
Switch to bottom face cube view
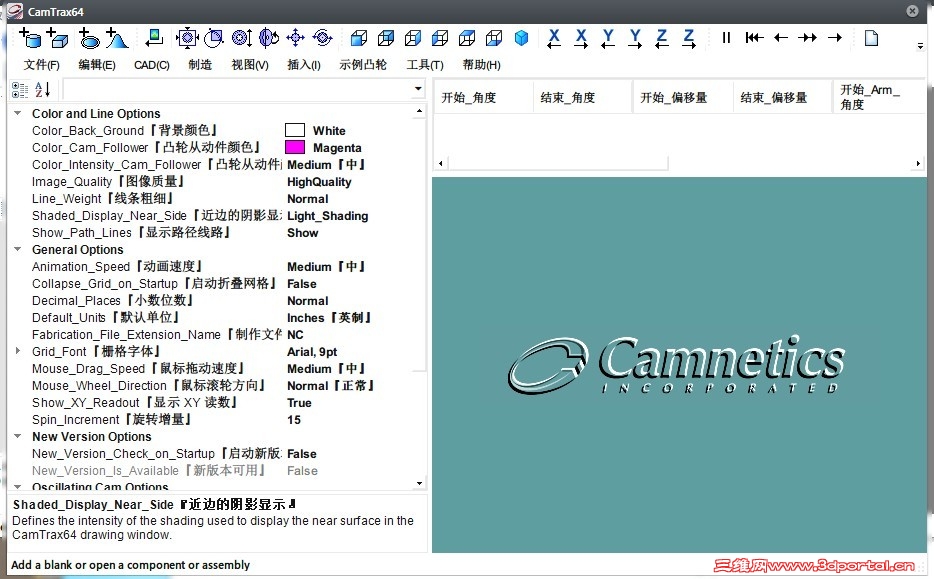tap(494, 38)
